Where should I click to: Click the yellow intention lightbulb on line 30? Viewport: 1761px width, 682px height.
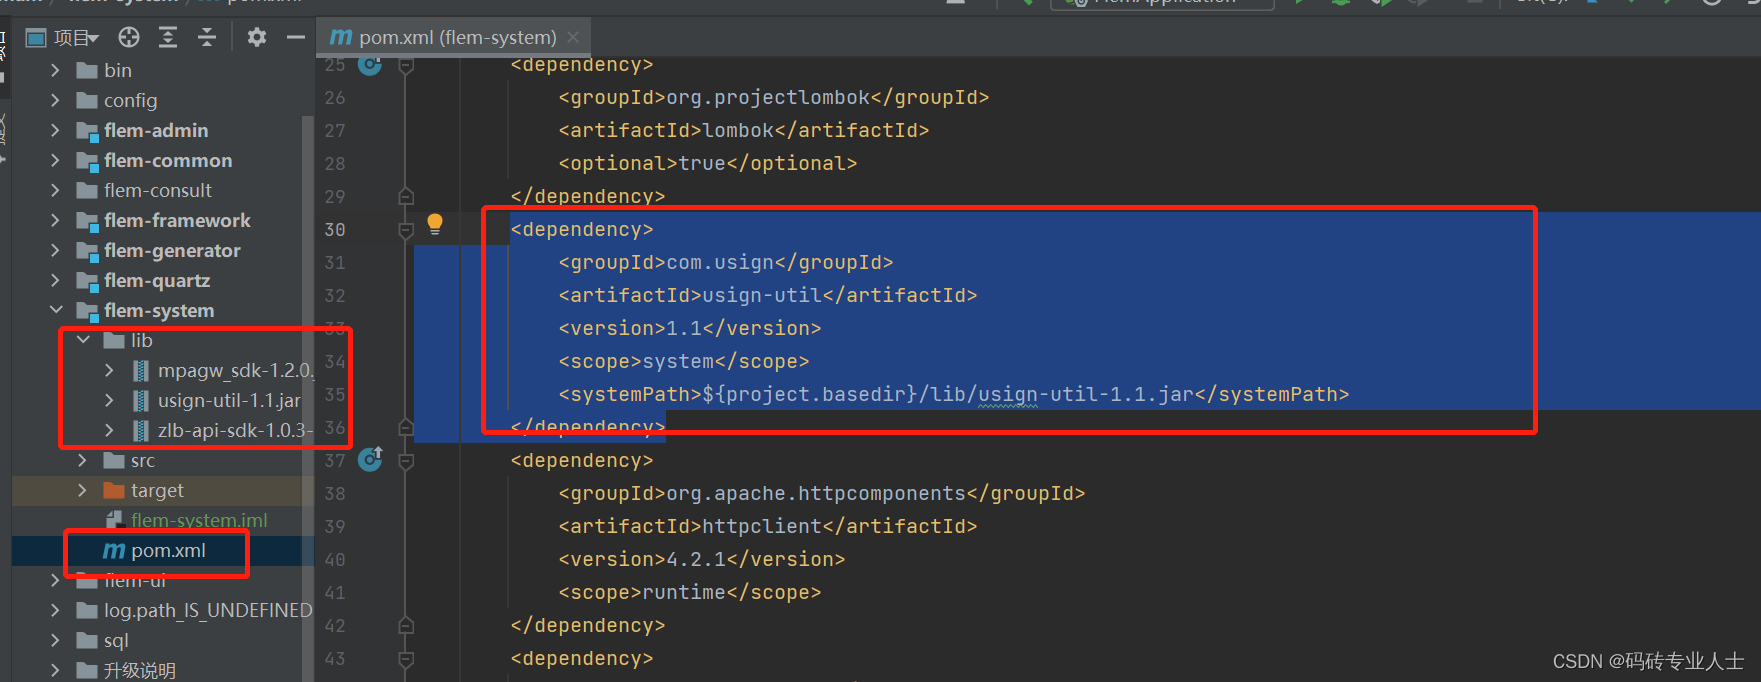click(435, 224)
